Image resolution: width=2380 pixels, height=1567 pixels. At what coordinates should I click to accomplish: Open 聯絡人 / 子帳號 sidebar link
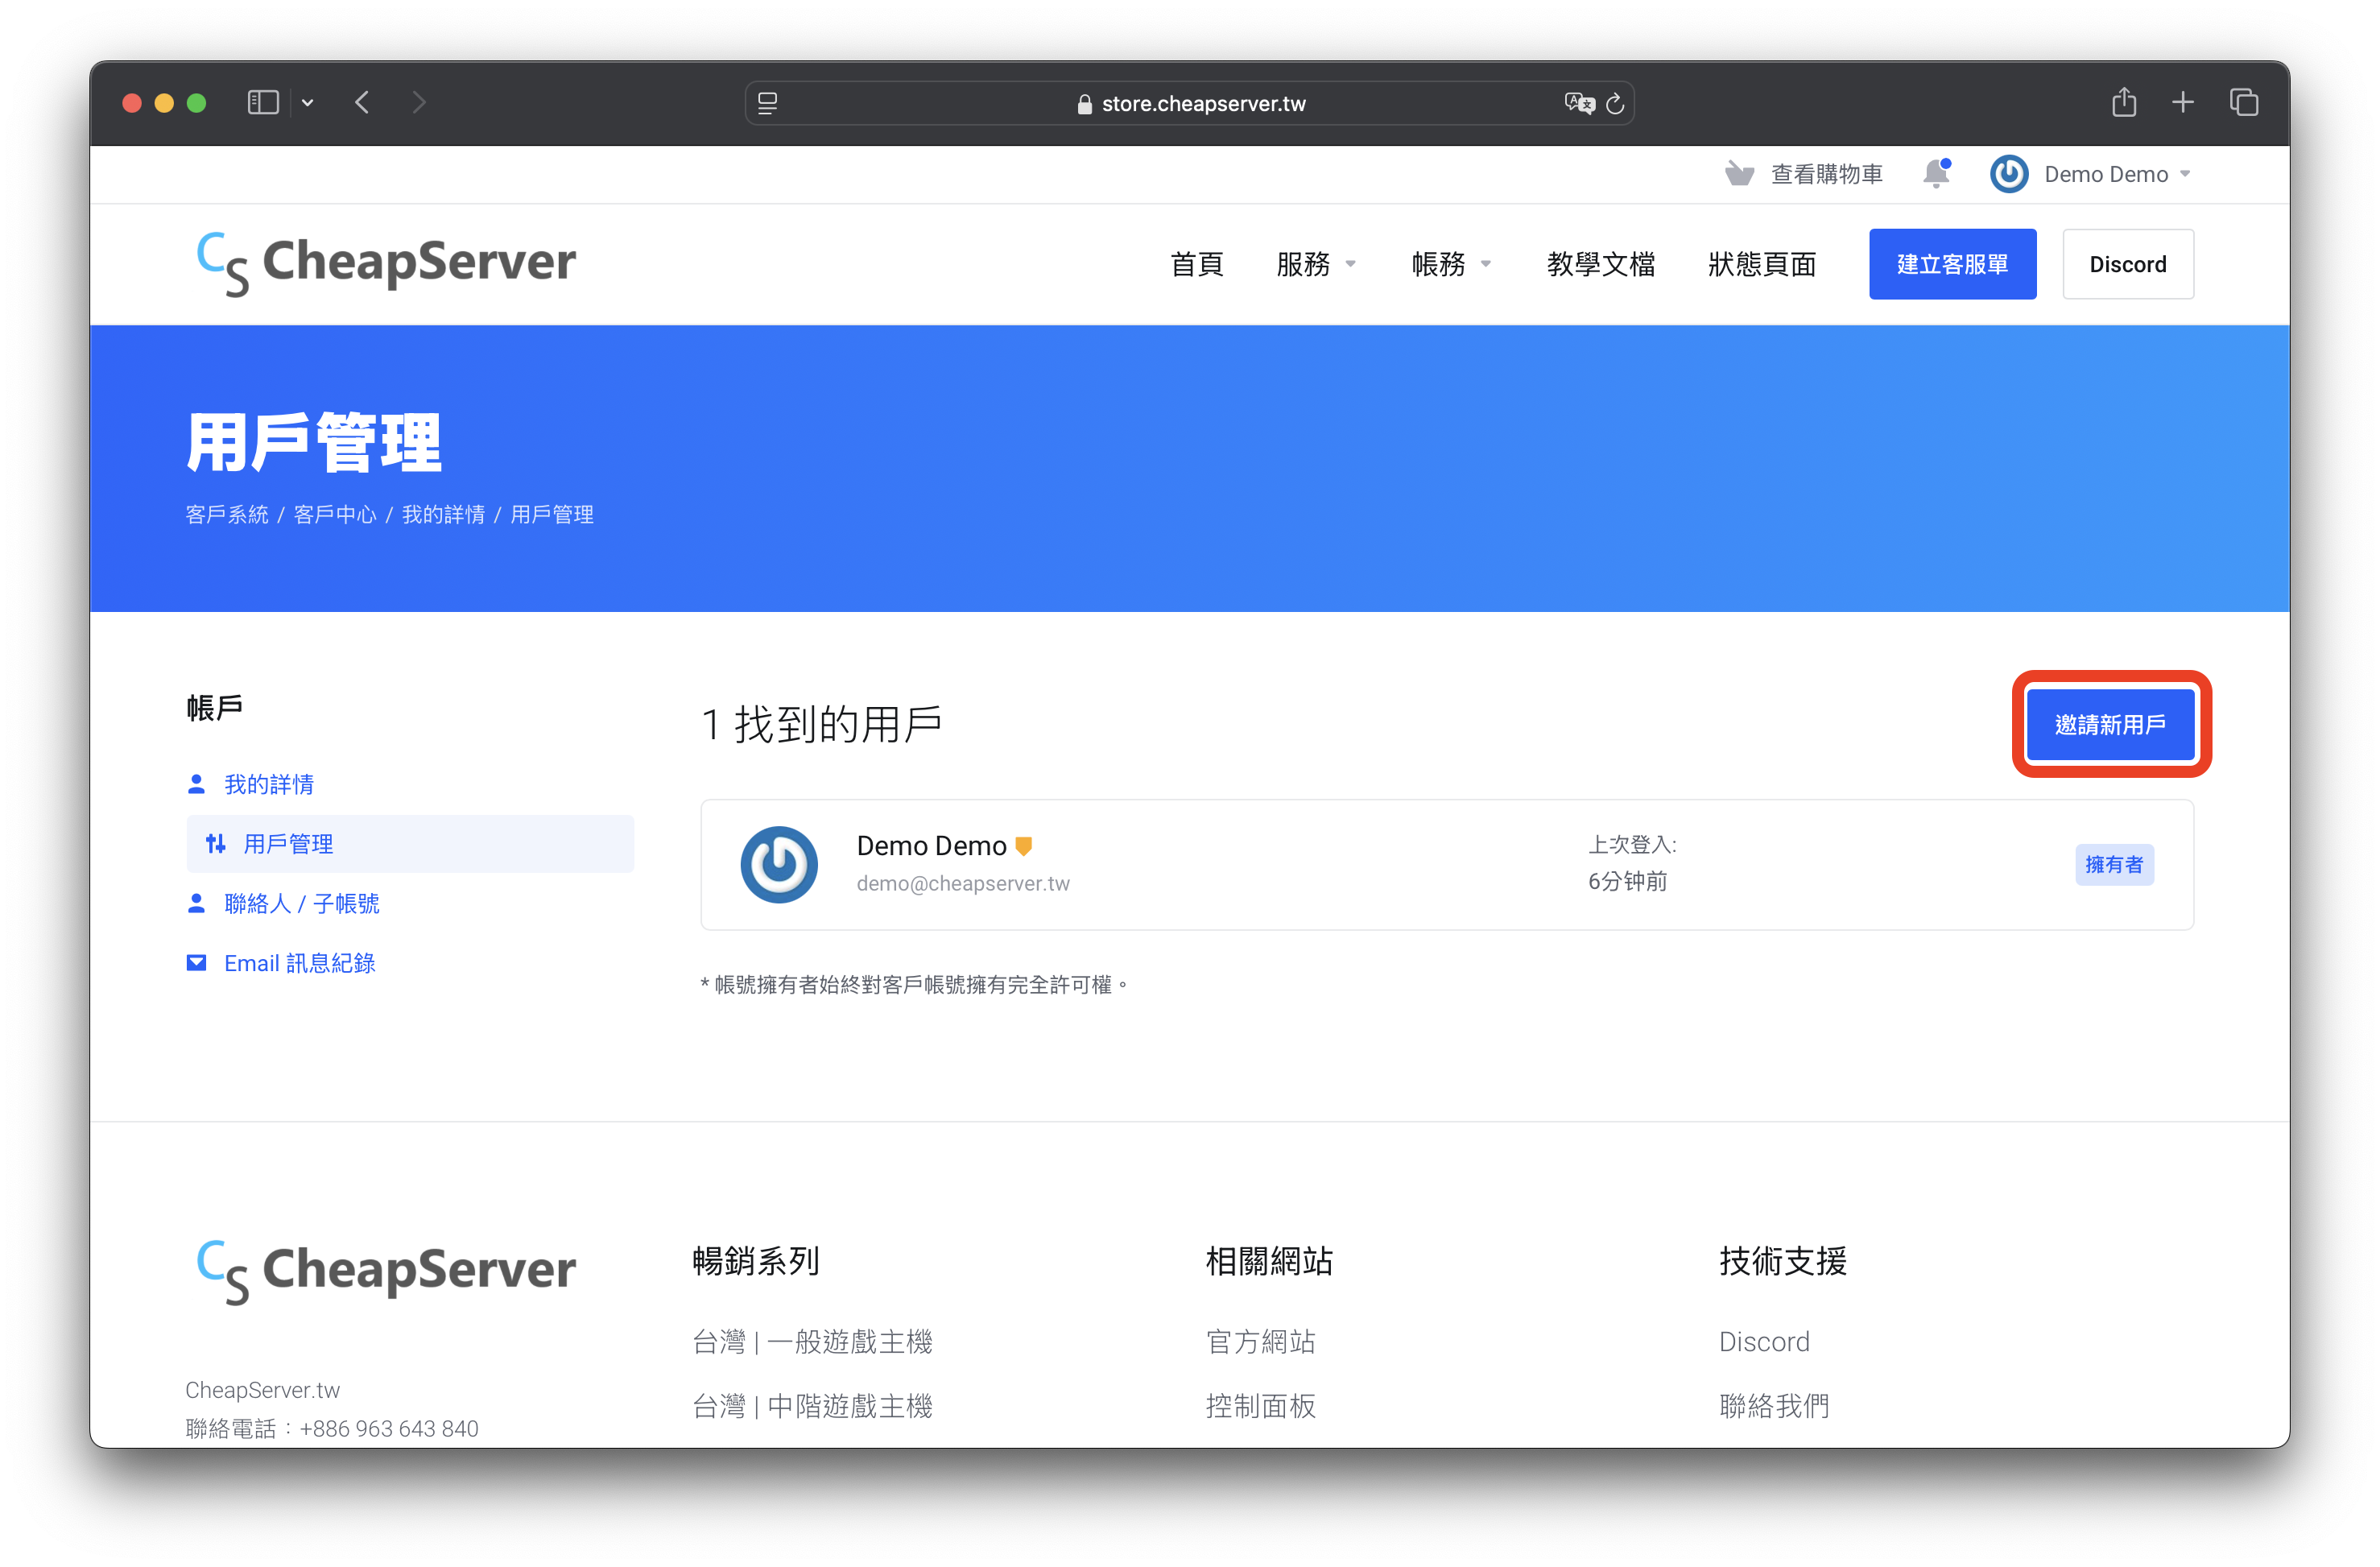(x=301, y=903)
